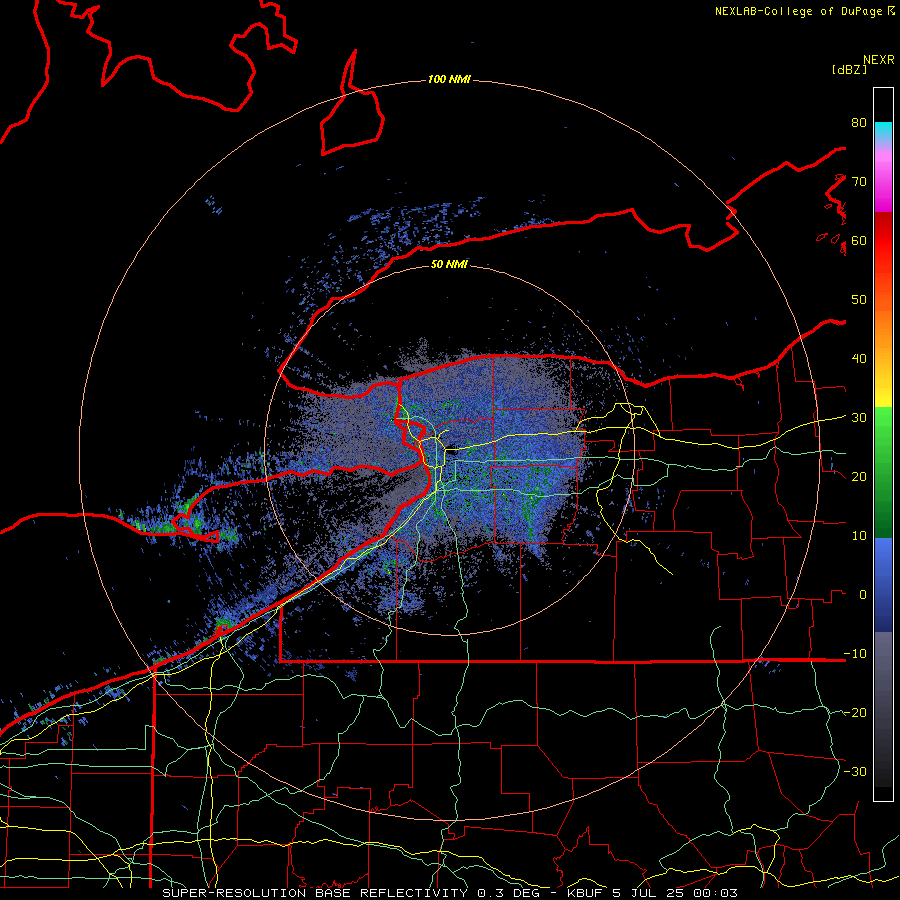Screen dimensions: 900x900
Task: Click the dBZ unit label above color scale
Action: [849, 69]
